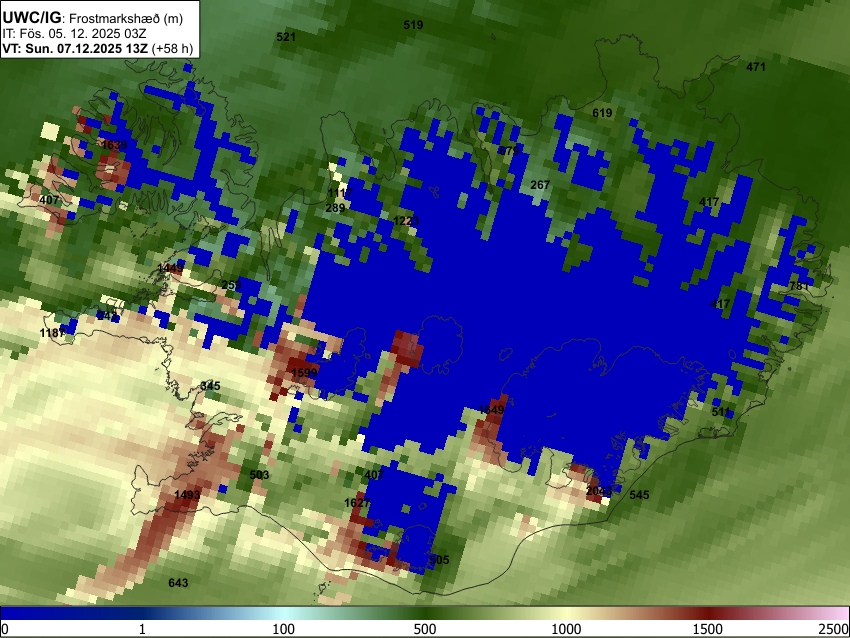Click the map value 1639
The width and height of the screenshot is (850, 638).
pyautogui.click(x=114, y=145)
